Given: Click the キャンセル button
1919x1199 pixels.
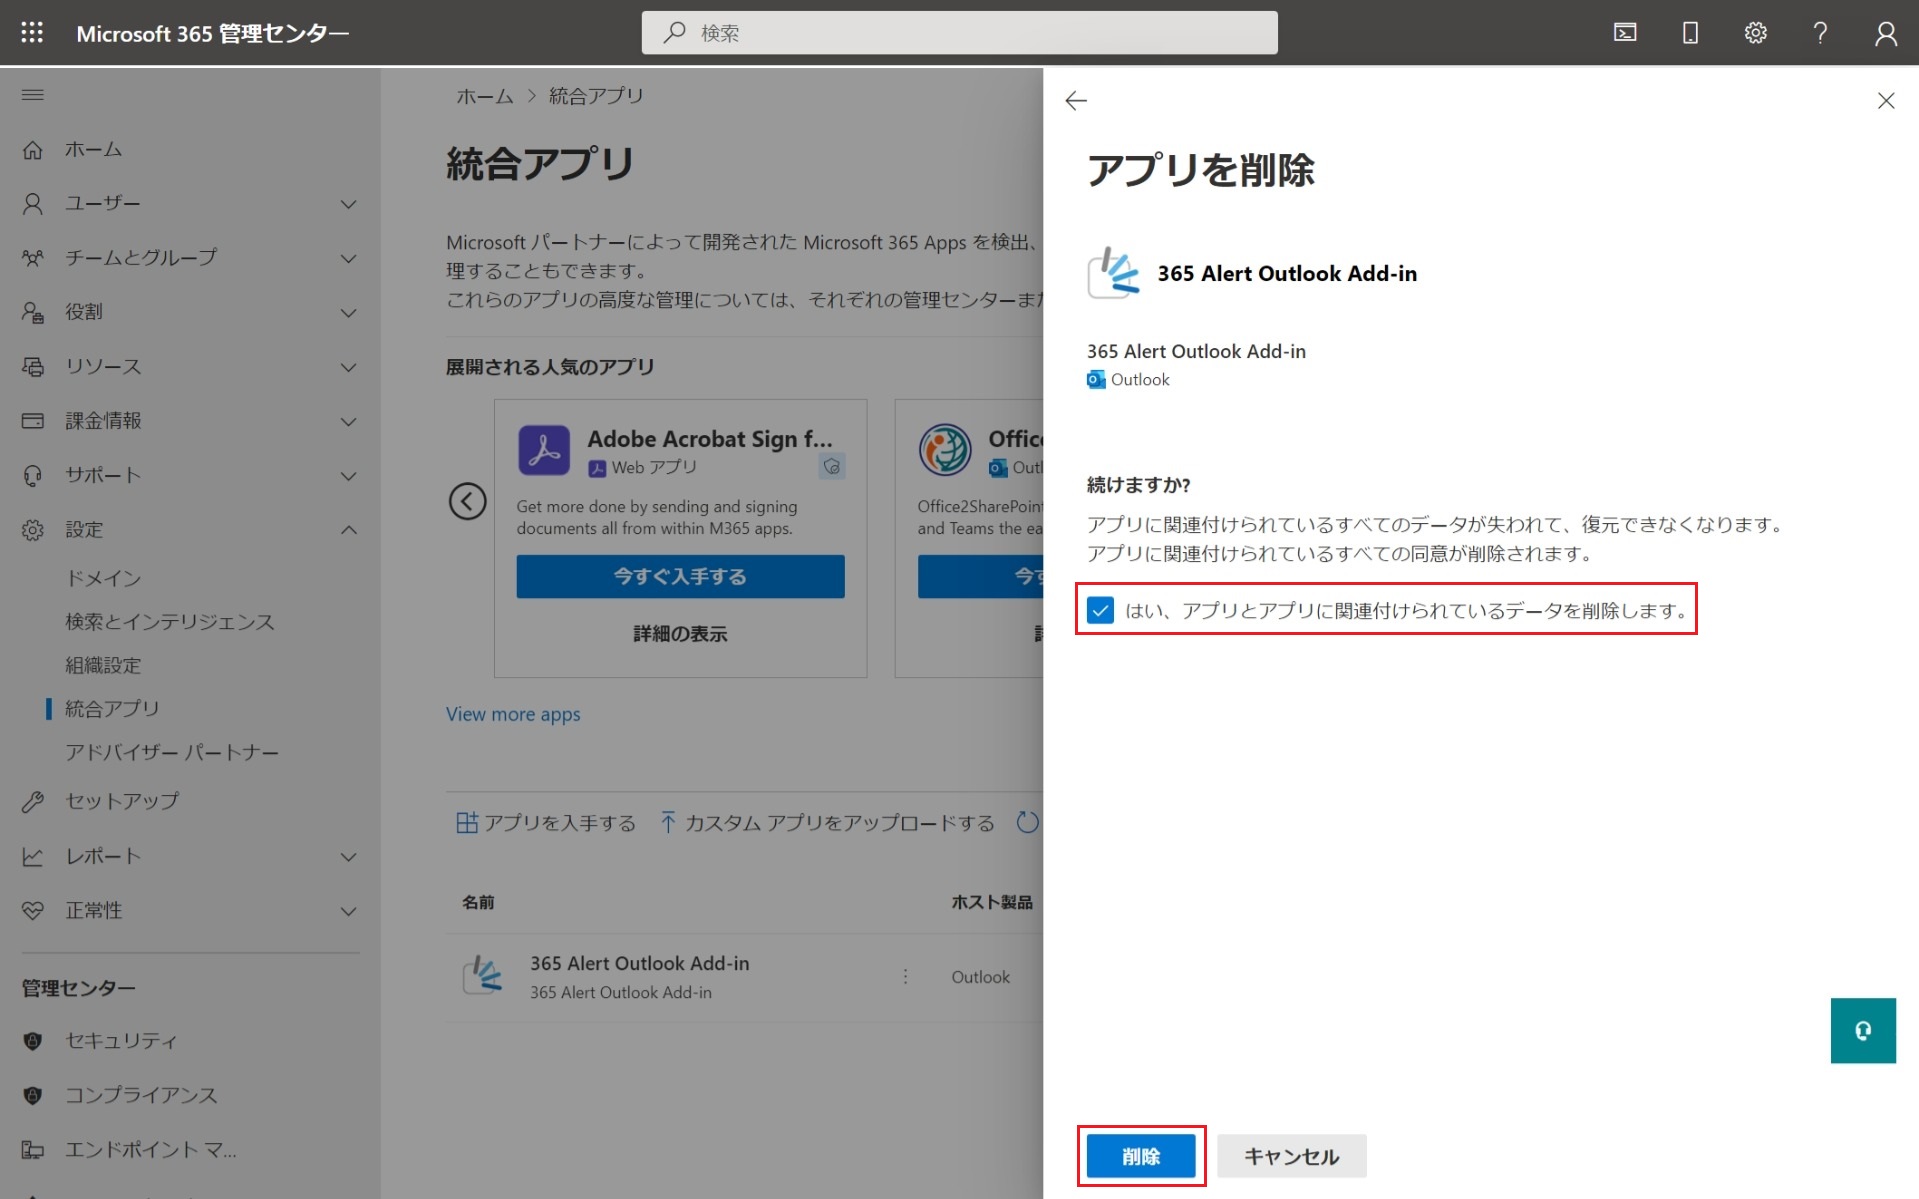Looking at the screenshot, I should click(x=1291, y=1156).
